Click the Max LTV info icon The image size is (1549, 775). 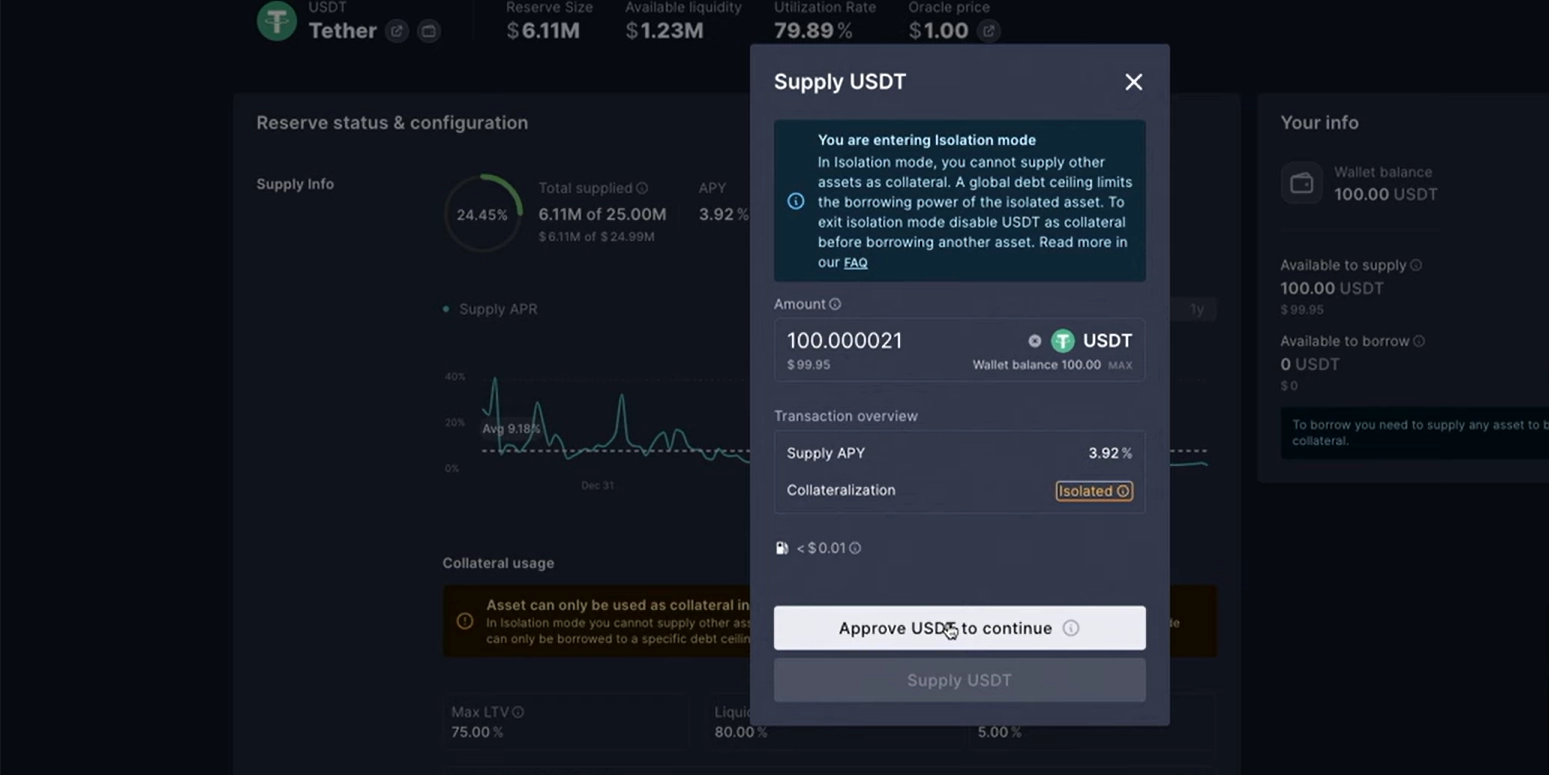point(518,712)
